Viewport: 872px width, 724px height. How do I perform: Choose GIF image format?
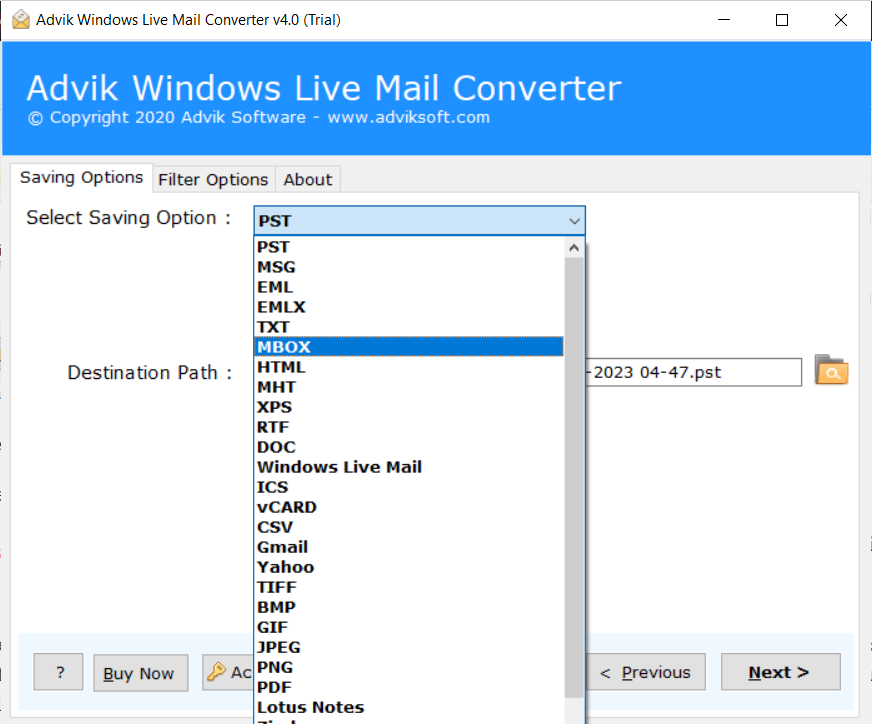[x=409, y=627]
